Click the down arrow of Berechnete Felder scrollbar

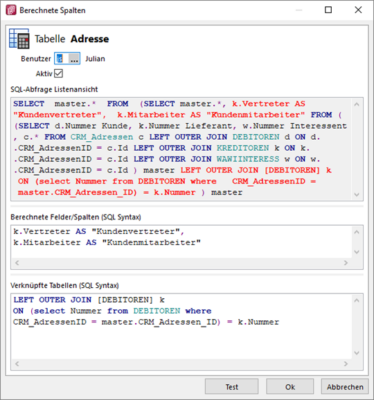pos(356,252)
